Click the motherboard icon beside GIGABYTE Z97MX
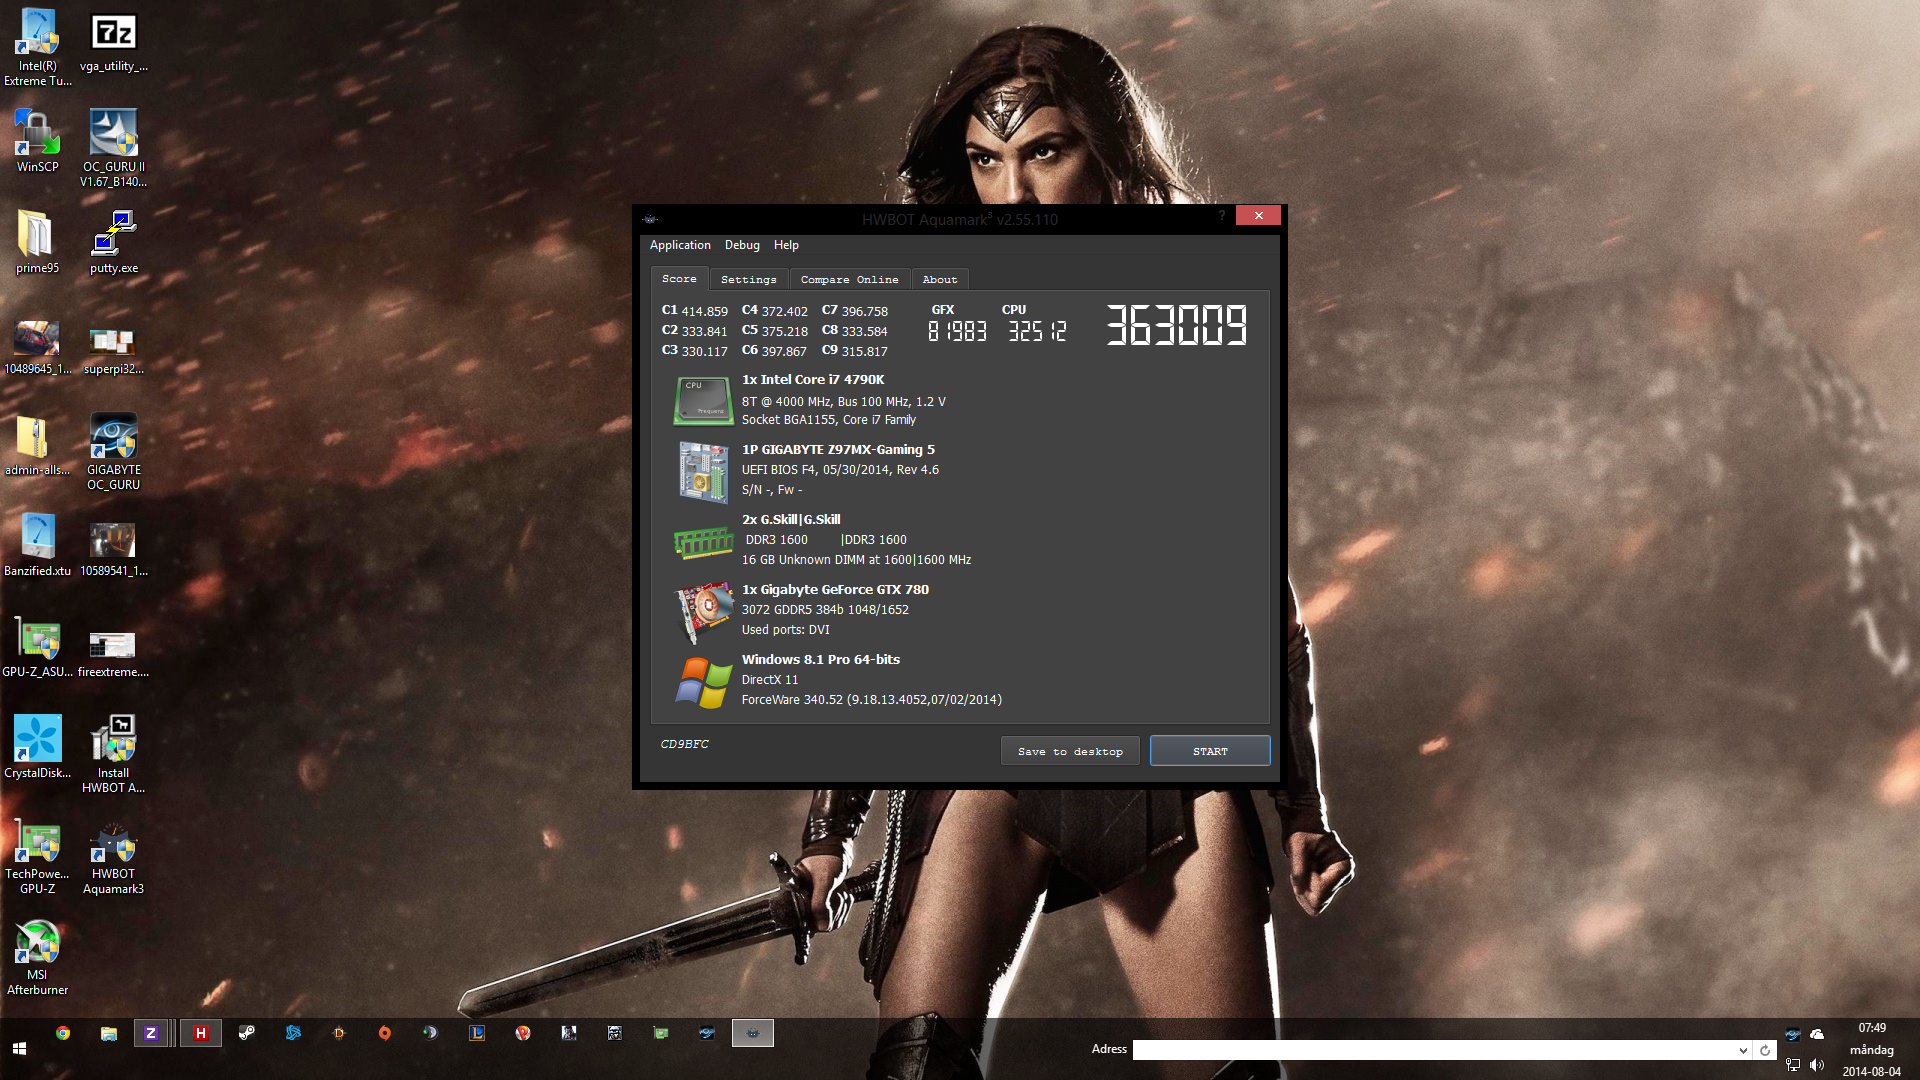The image size is (1920, 1080). [x=703, y=471]
